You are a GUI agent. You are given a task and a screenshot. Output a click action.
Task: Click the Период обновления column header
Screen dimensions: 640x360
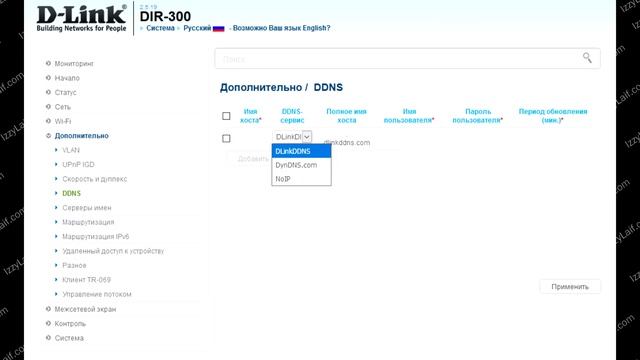(553, 116)
